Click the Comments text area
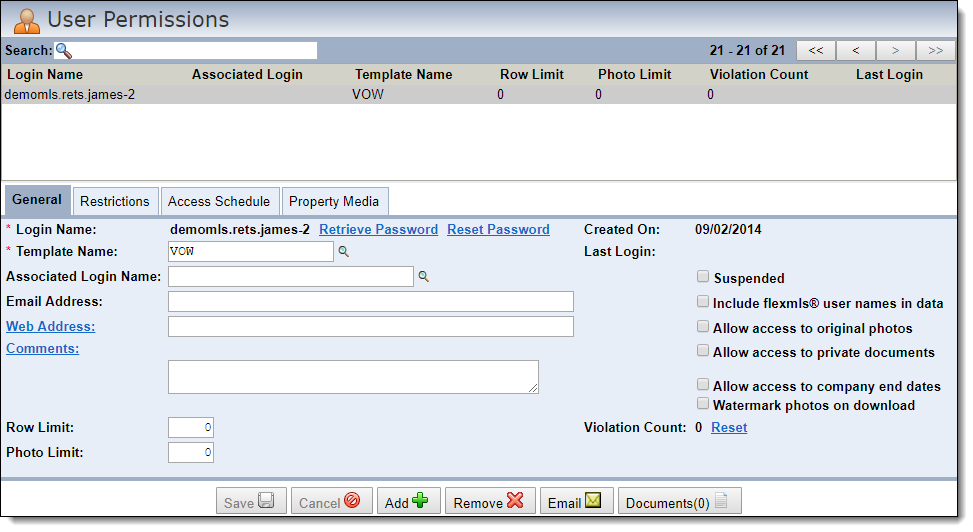 pos(353,377)
